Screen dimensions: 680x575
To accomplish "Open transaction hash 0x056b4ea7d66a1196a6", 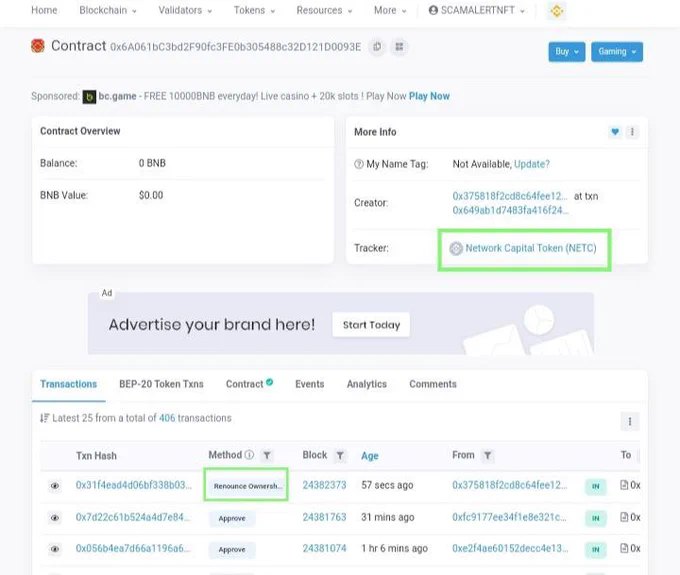I will [x=133, y=548].
